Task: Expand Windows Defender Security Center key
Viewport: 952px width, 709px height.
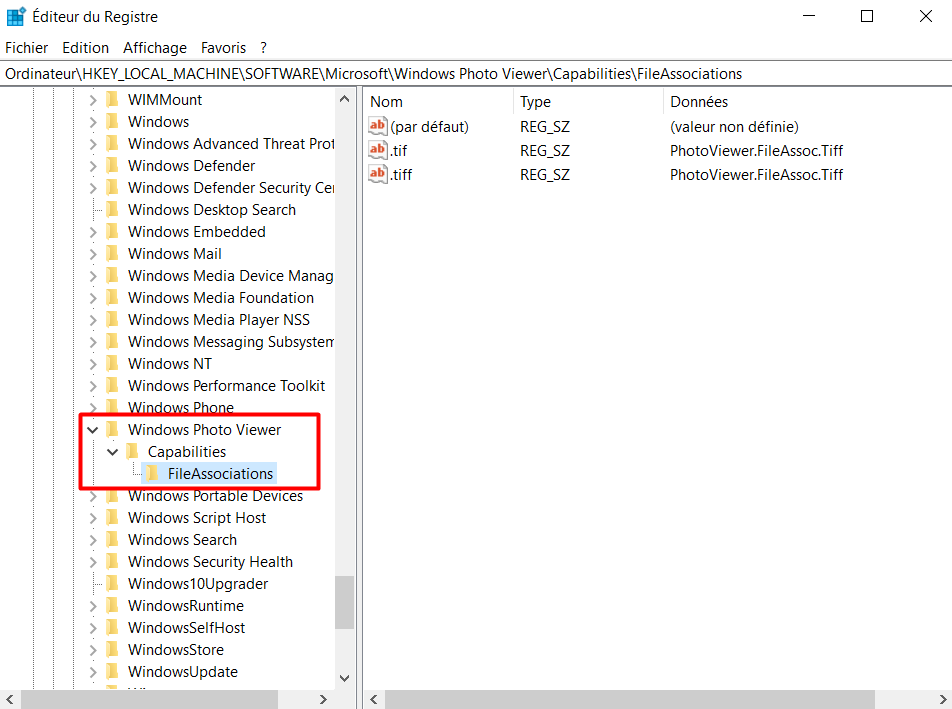Action: tap(93, 188)
